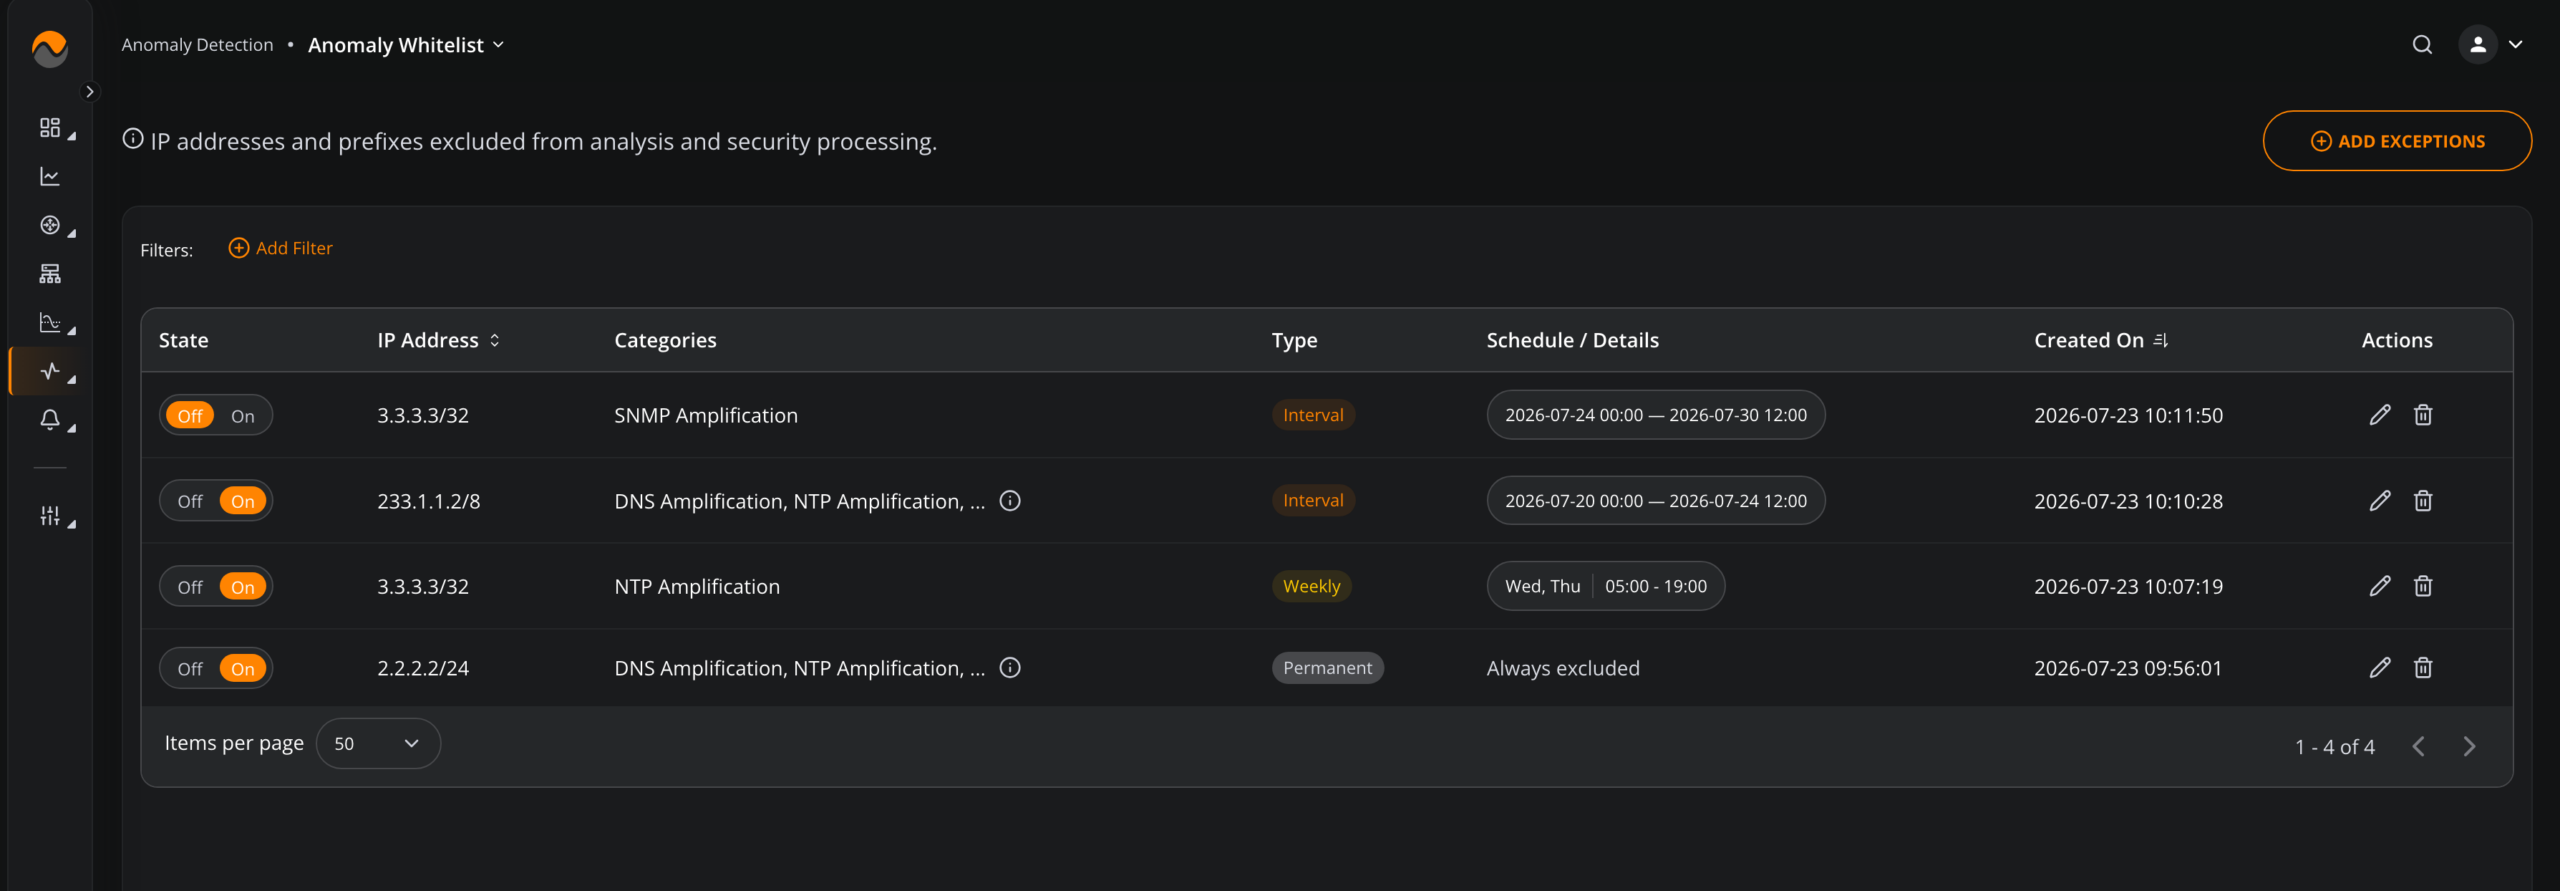Click created date 2026-07-23 10:11:50
This screenshot has height=891, width=2560.
tap(2128, 415)
